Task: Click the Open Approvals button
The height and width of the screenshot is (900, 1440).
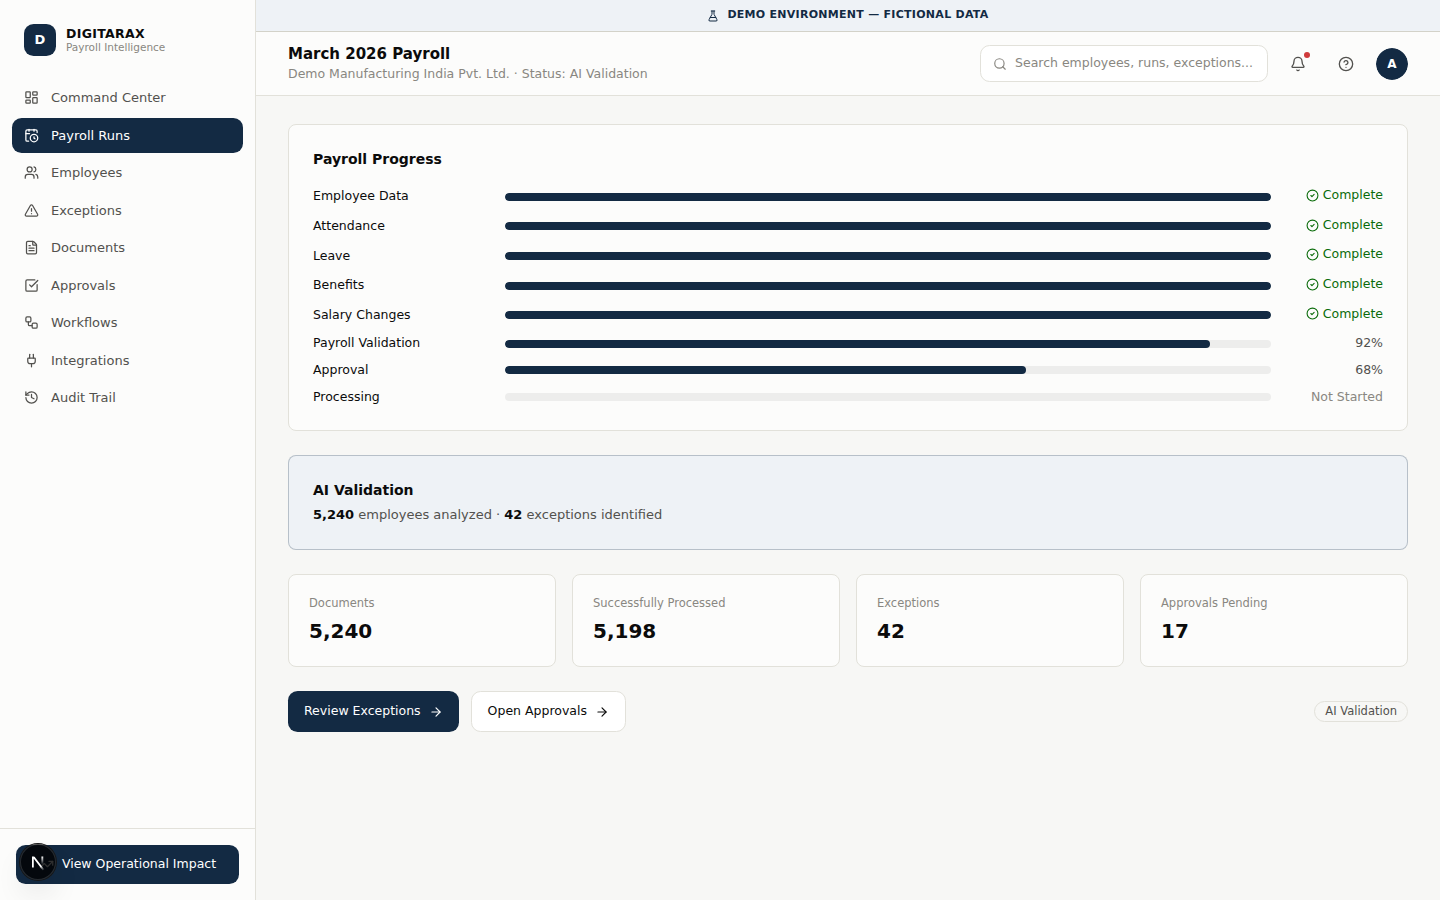Action: tap(548, 712)
